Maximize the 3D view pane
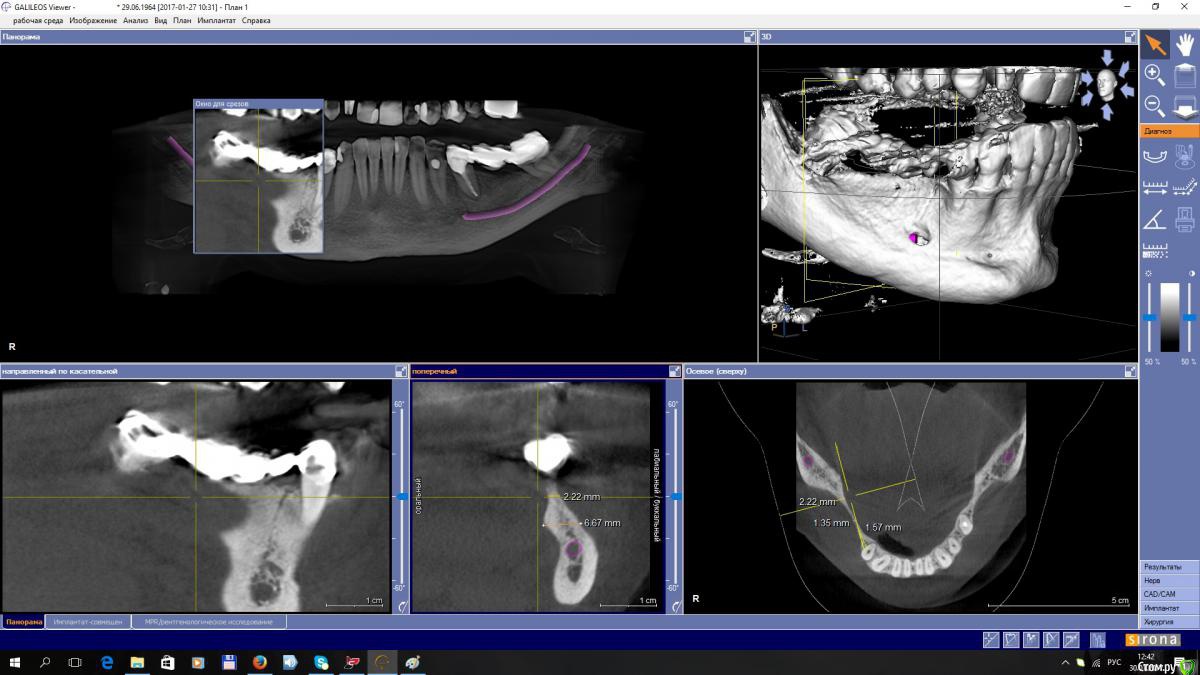Screen dimensions: 1200x675 [1131, 37]
